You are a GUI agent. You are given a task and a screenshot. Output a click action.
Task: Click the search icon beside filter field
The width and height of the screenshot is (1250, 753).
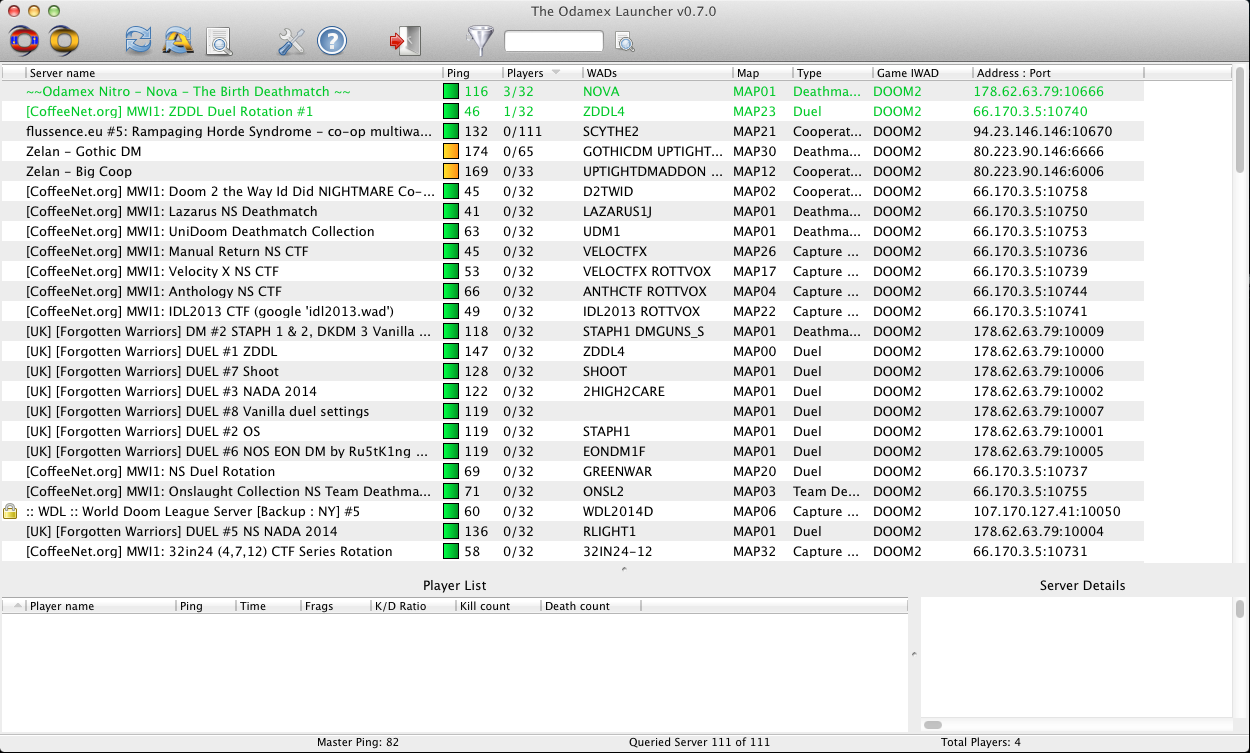tap(625, 42)
